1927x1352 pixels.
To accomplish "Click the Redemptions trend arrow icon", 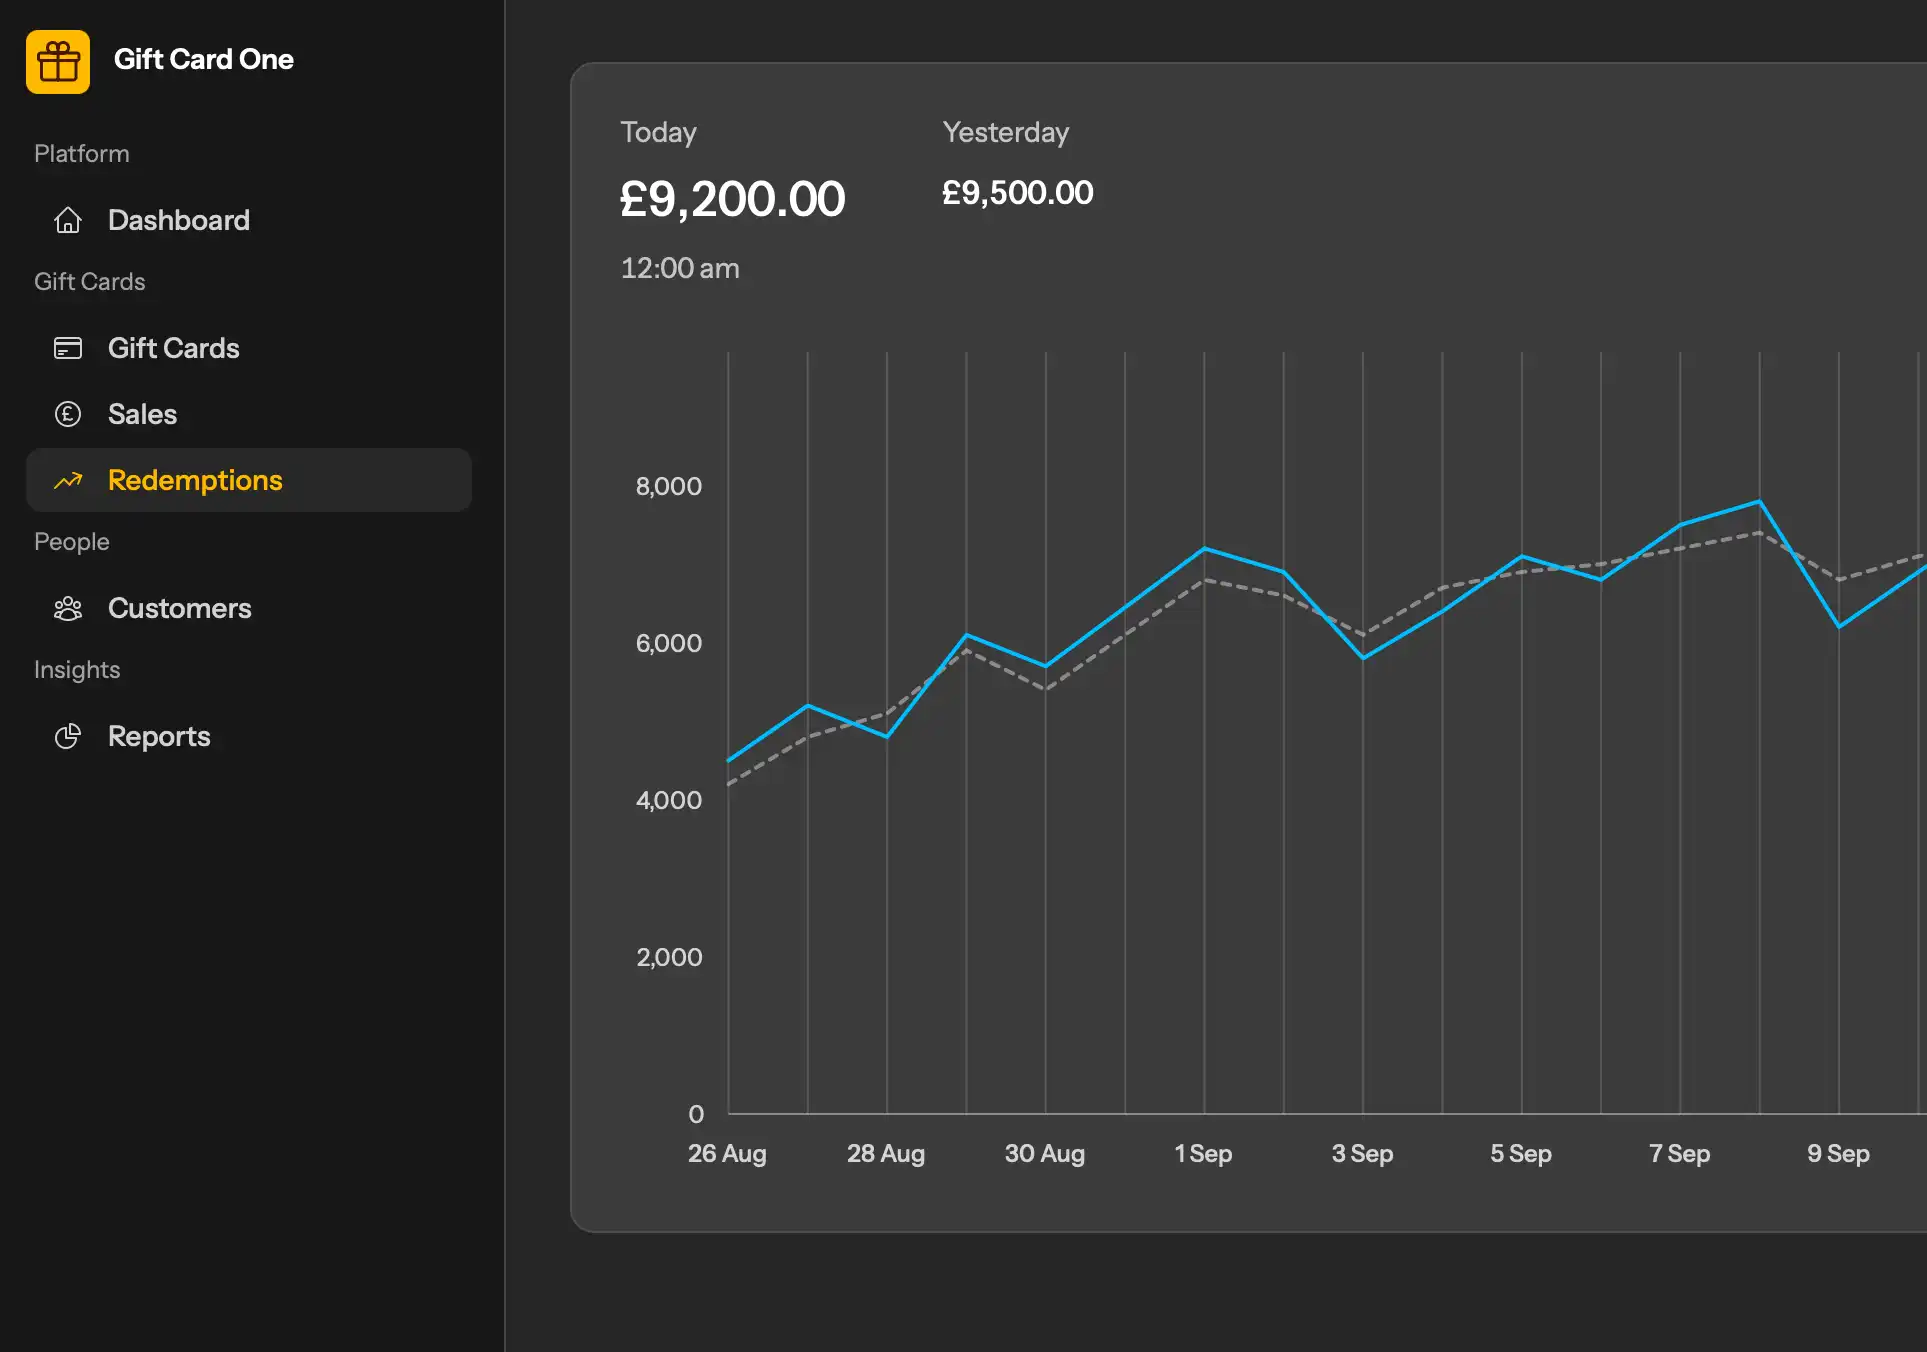I will tap(68, 481).
